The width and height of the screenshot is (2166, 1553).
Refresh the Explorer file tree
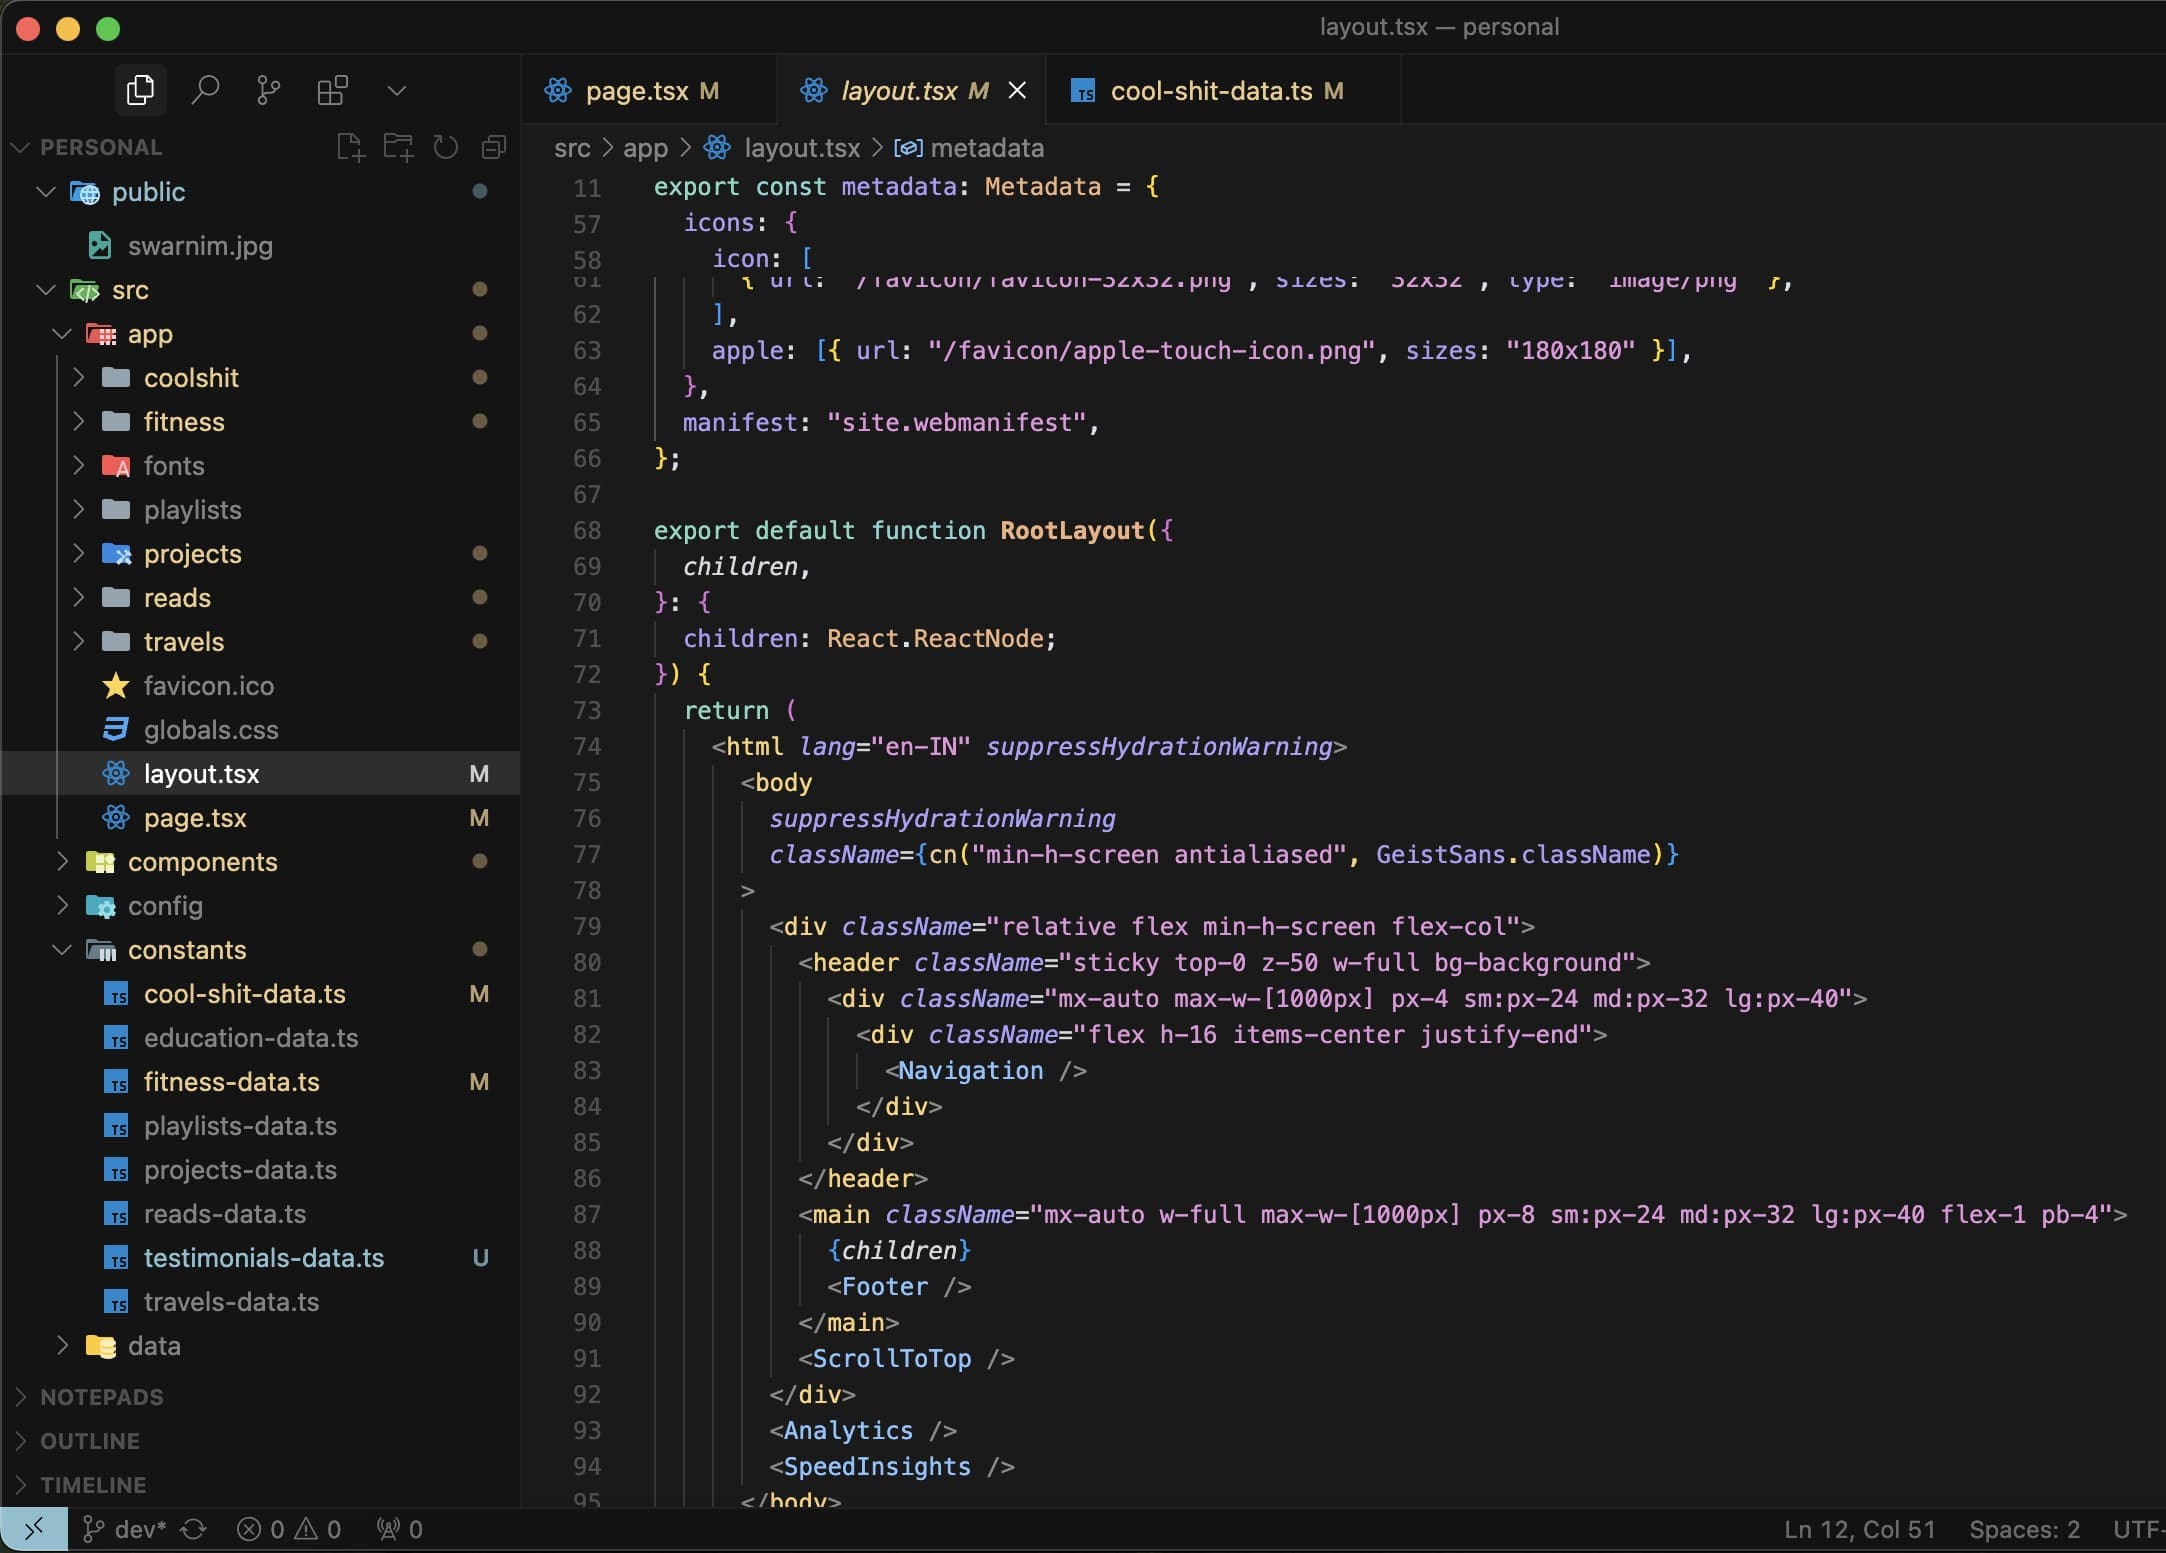click(446, 148)
